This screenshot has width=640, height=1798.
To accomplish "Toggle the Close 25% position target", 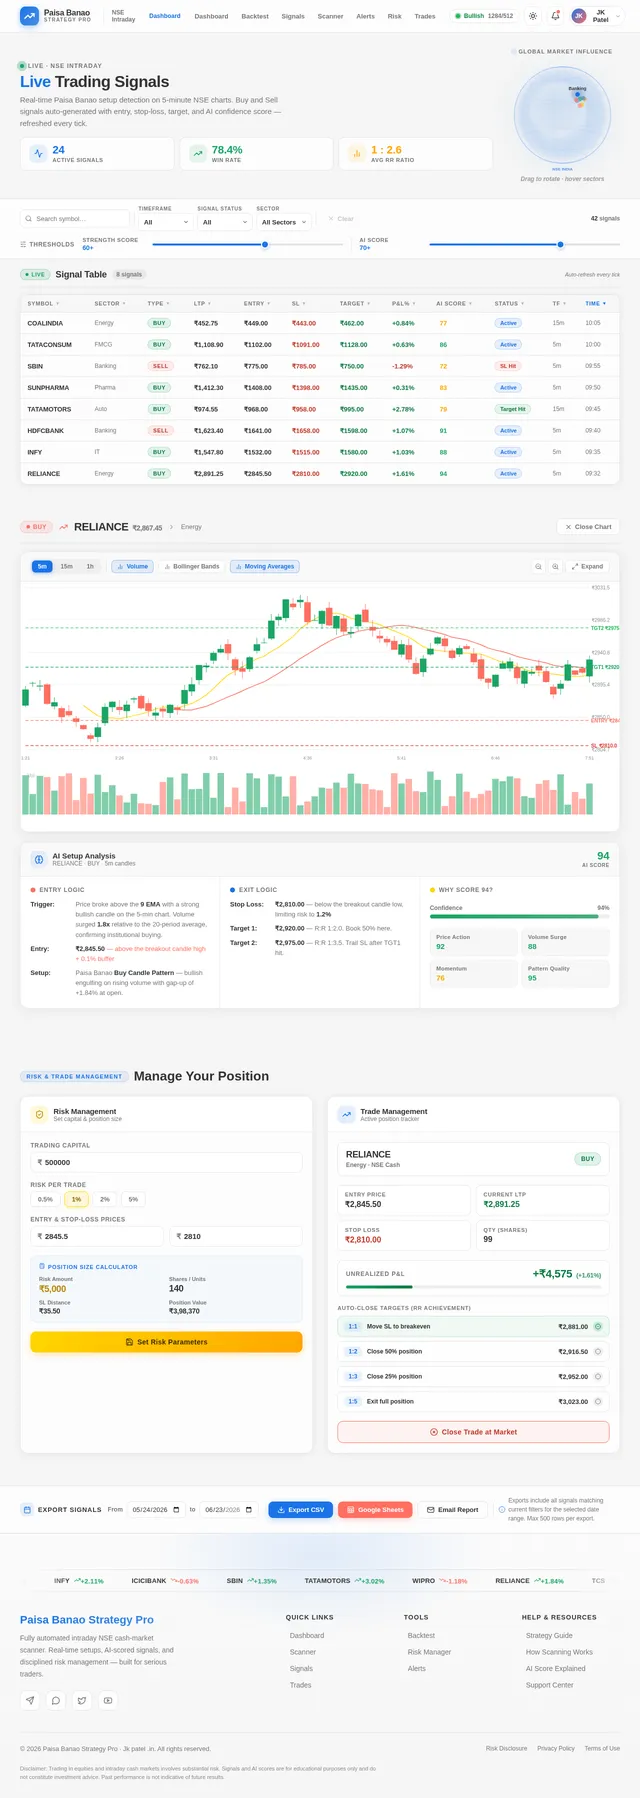I will coord(598,1376).
